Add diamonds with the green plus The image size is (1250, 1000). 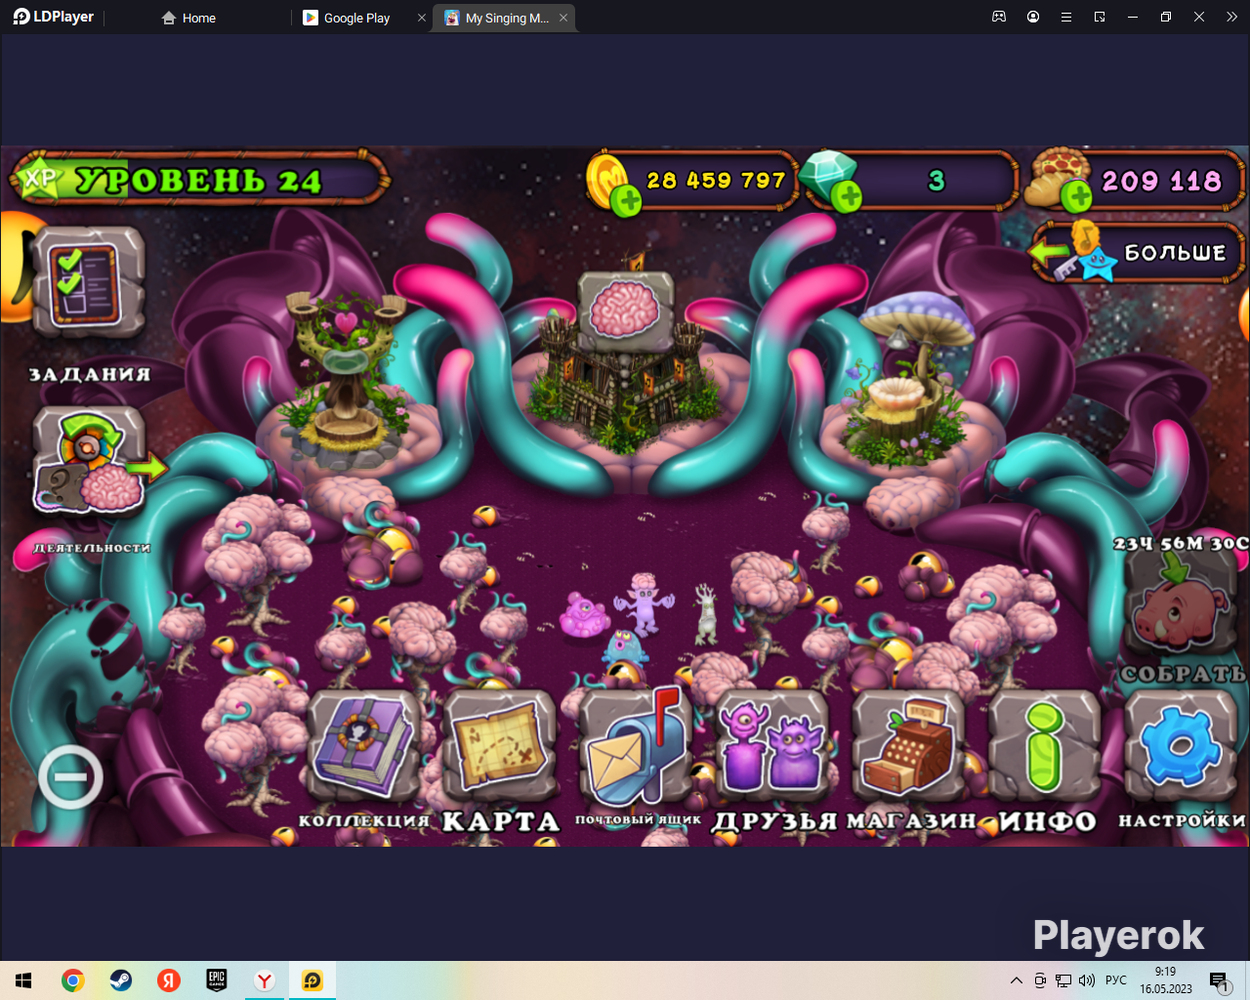pyautogui.click(x=847, y=197)
